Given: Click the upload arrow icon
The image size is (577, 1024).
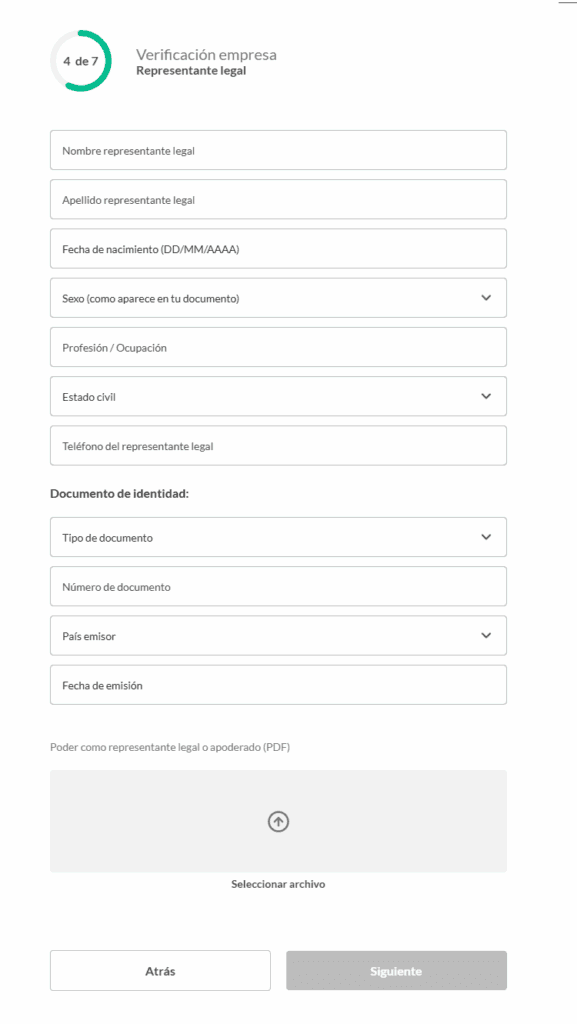Looking at the screenshot, I should 279,822.
